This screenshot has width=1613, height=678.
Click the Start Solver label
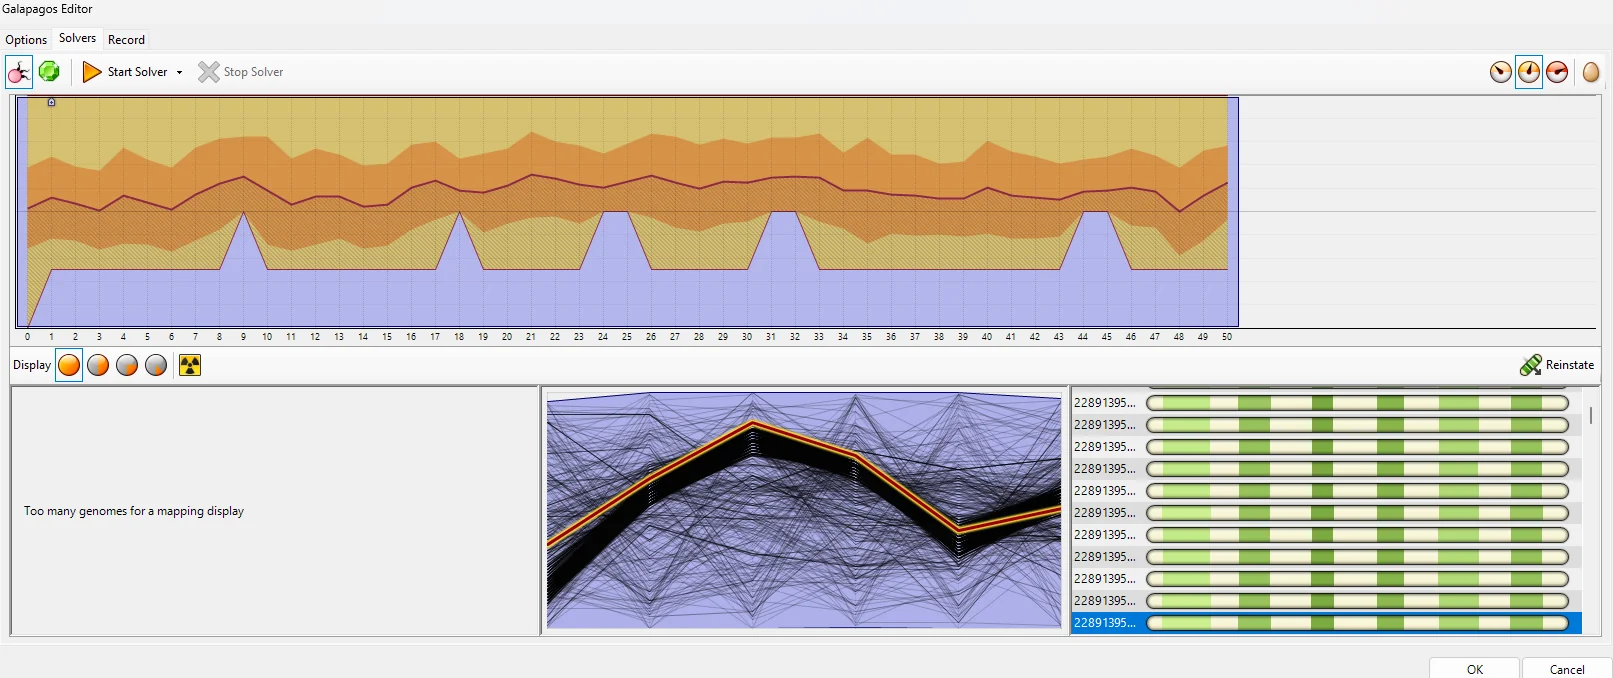[138, 72]
